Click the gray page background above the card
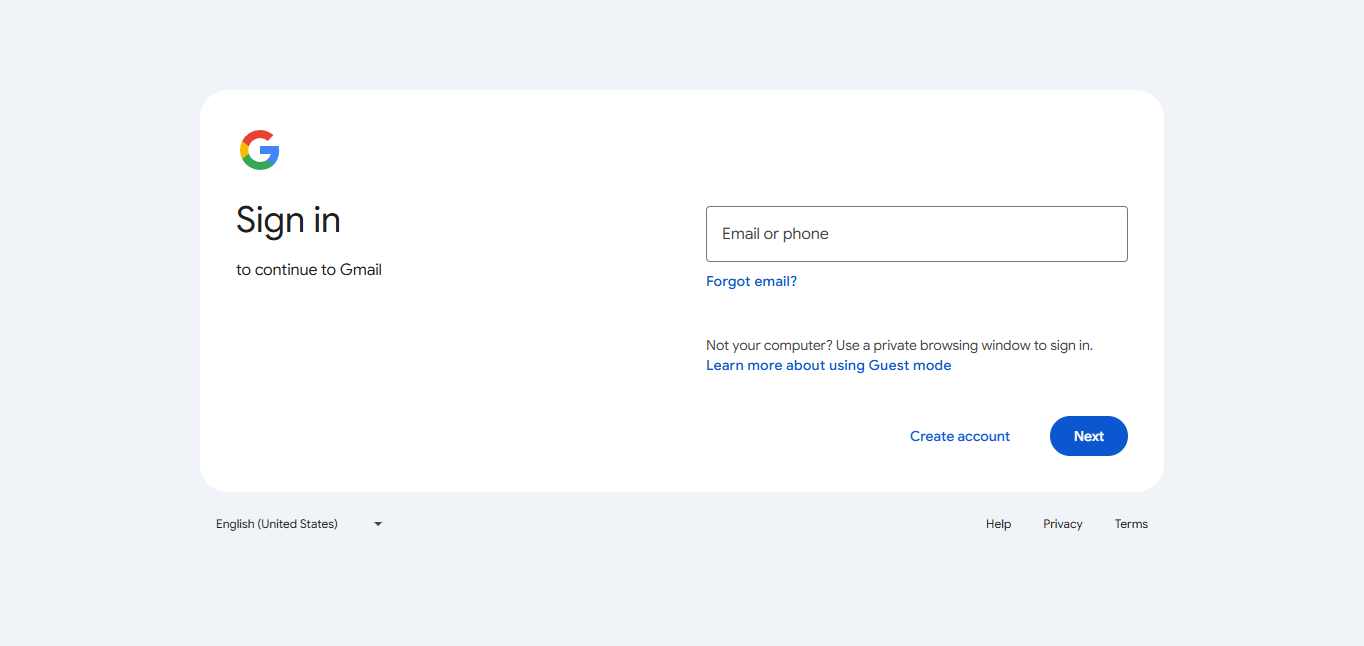Image resolution: width=1364 pixels, height=646 pixels. (680, 45)
